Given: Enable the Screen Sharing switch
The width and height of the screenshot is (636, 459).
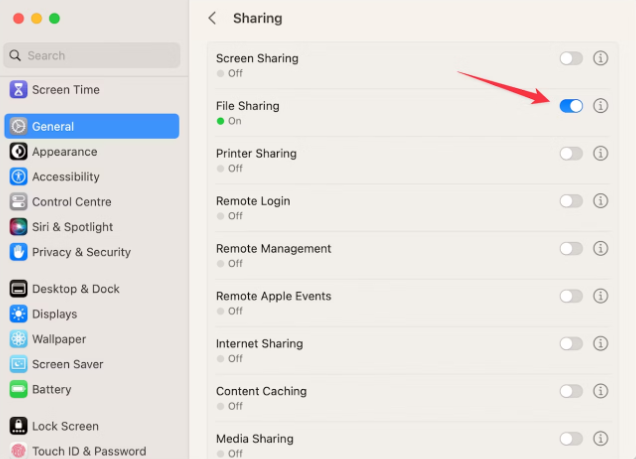Looking at the screenshot, I should pyautogui.click(x=571, y=58).
